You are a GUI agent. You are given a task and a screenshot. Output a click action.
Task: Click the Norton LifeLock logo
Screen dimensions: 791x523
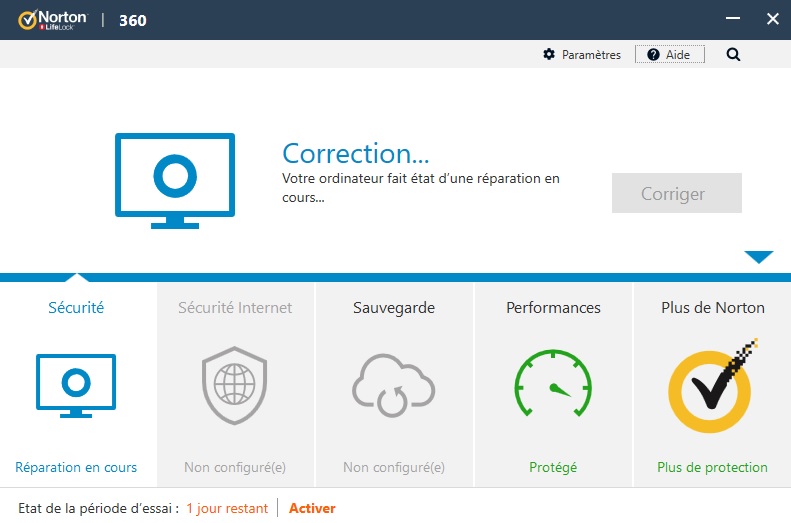click(52, 20)
